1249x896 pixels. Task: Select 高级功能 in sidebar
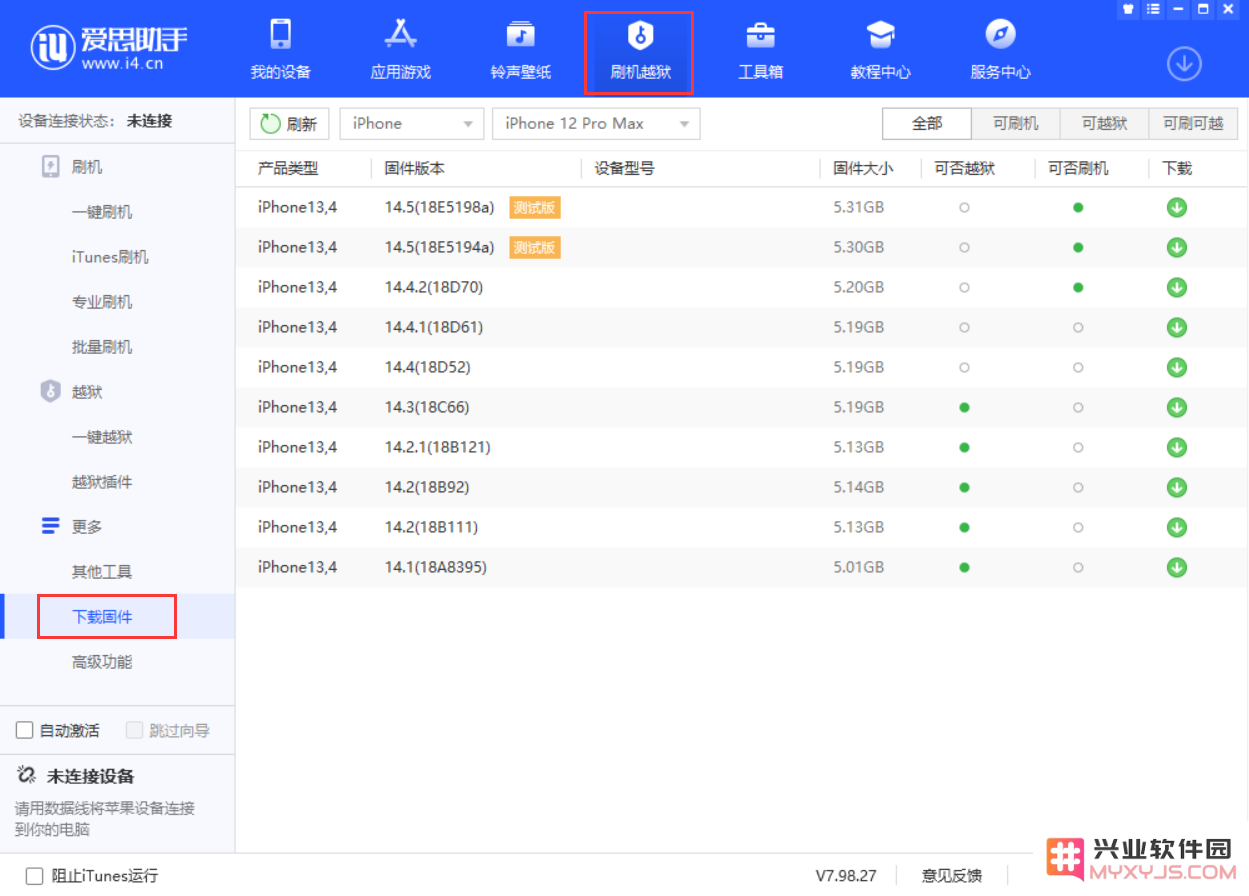pos(102,662)
